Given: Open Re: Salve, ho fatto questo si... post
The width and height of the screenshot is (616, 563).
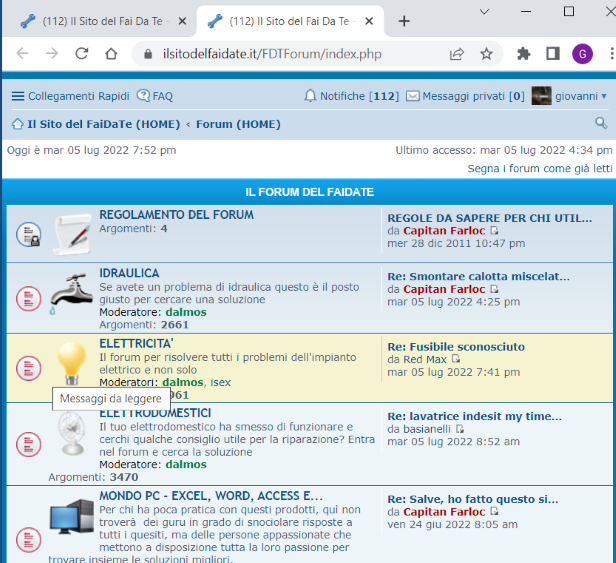Looking at the screenshot, I should pyautogui.click(x=473, y=500).
